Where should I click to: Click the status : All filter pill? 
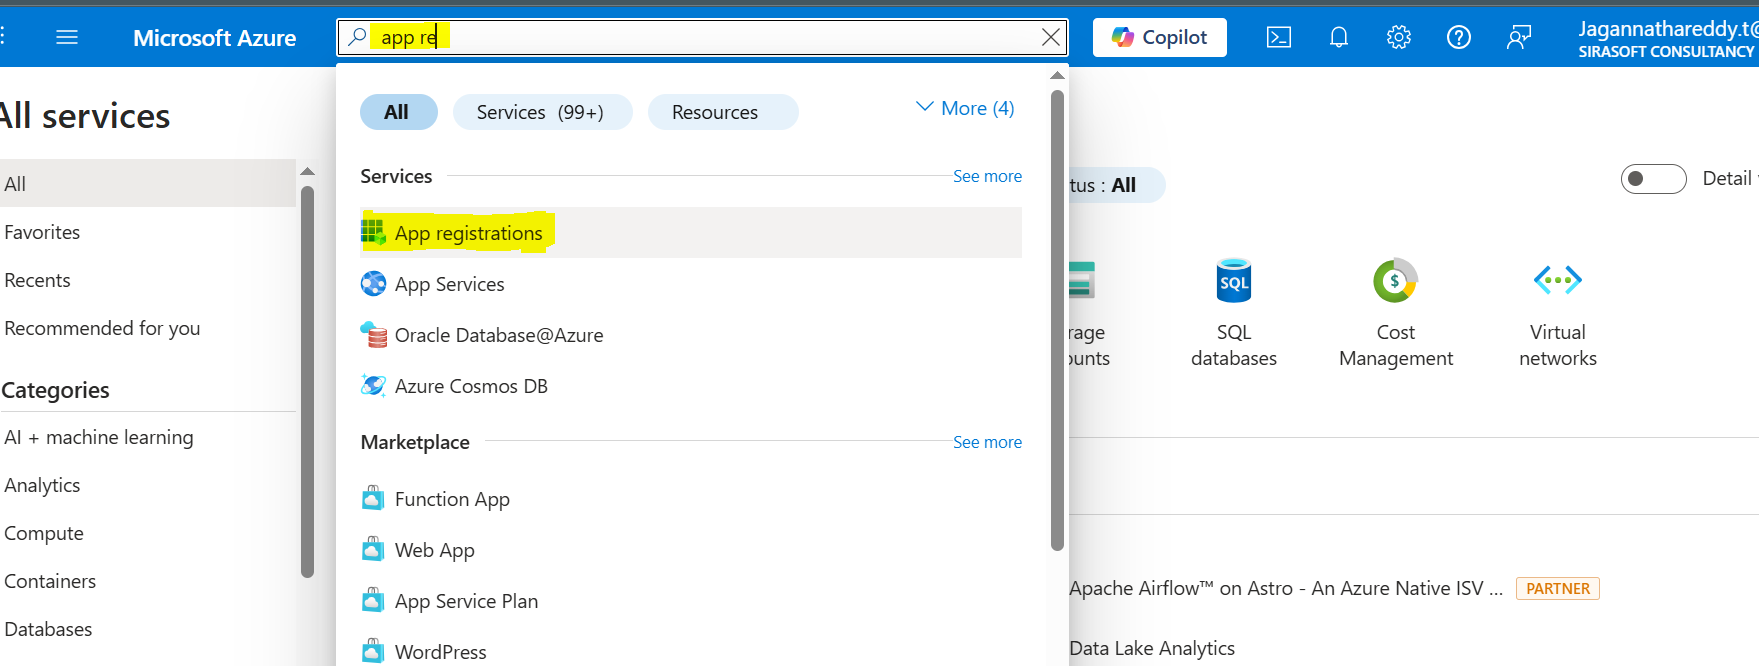1115,185
